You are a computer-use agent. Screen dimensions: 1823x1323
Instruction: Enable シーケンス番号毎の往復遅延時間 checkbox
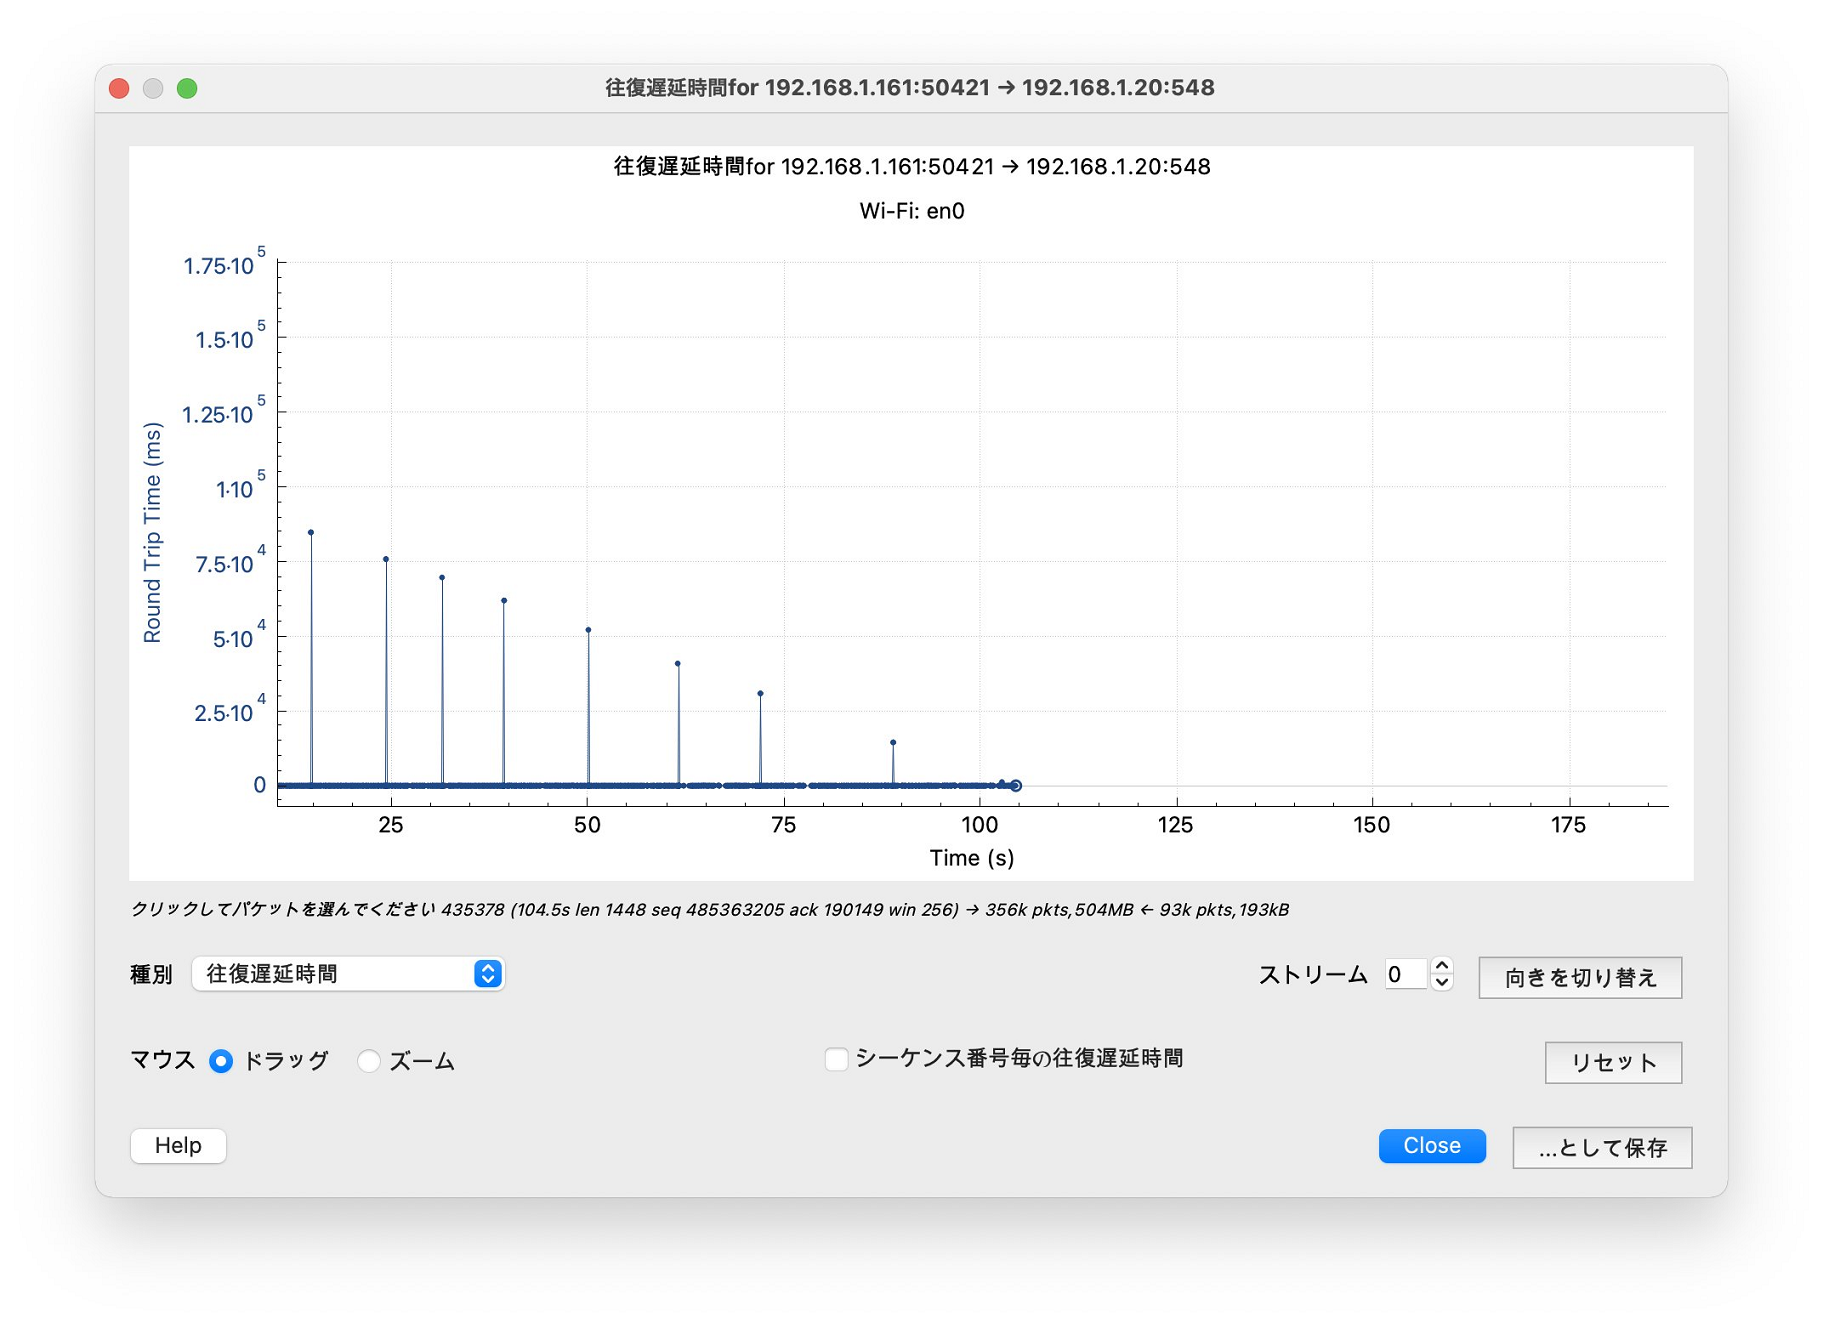(x=836, y=1059)
